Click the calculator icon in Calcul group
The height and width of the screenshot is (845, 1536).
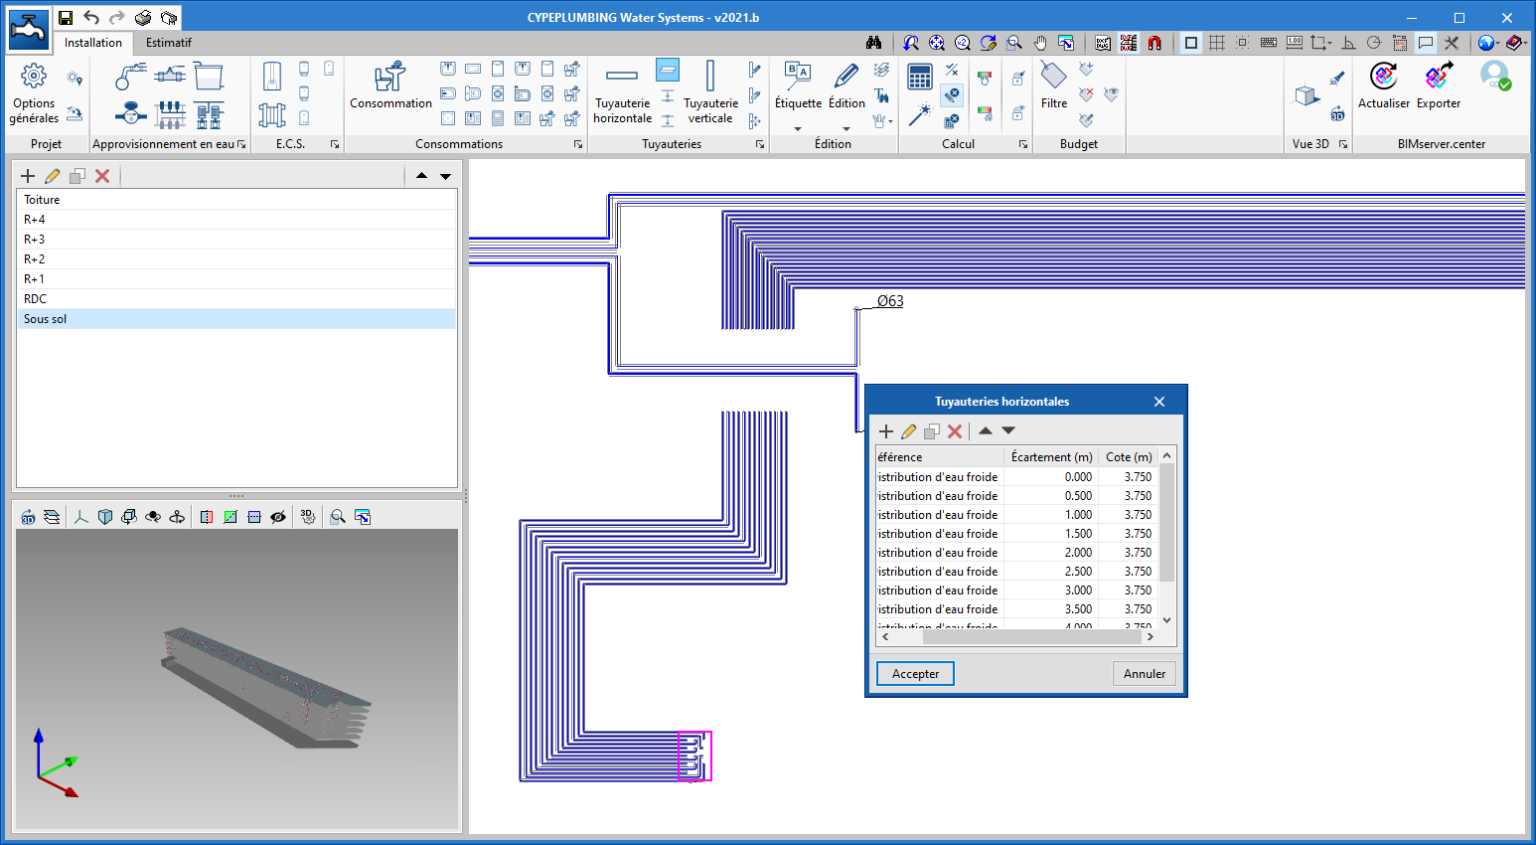[919, 77]
